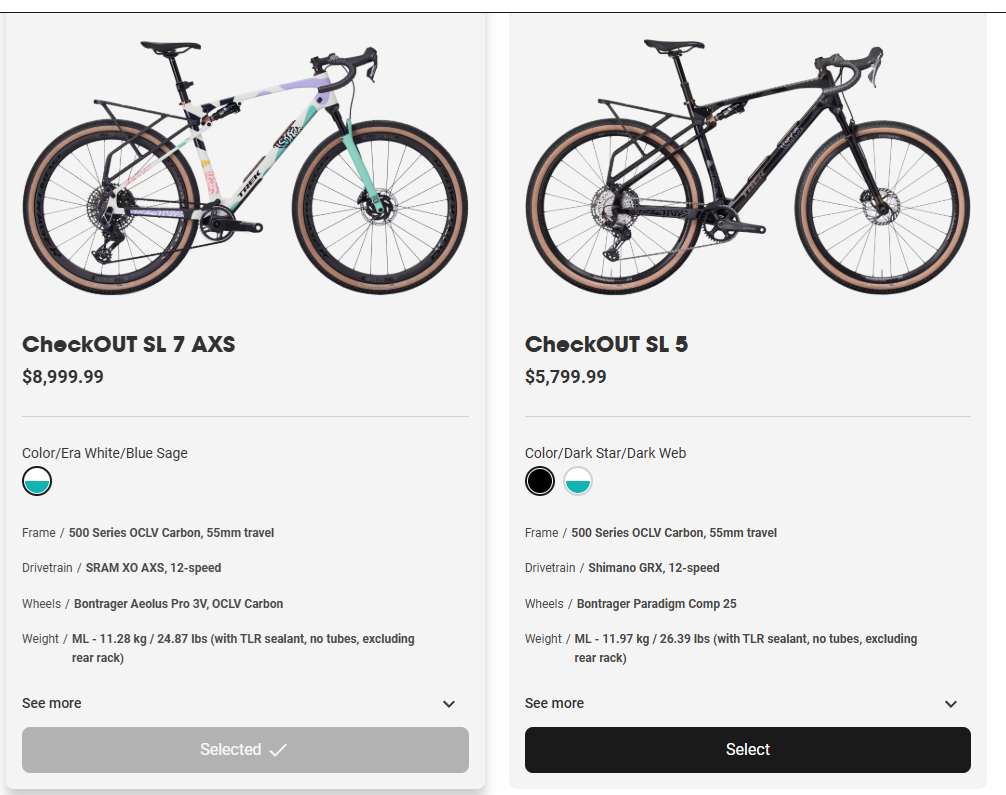The width and height of the screenshot is (1006, 795).
Task: Expand the chevron arrow under CheckOUT SL 7 AXS
Action: pos(449,704)
